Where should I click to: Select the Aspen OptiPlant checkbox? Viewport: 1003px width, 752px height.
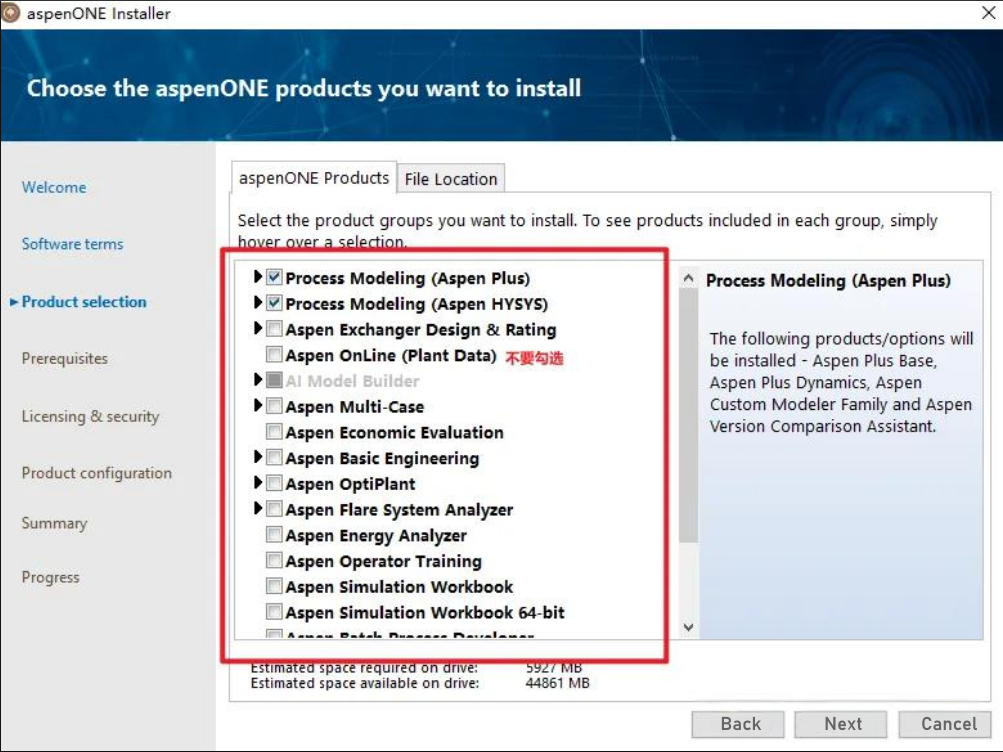tap(274, 483)
